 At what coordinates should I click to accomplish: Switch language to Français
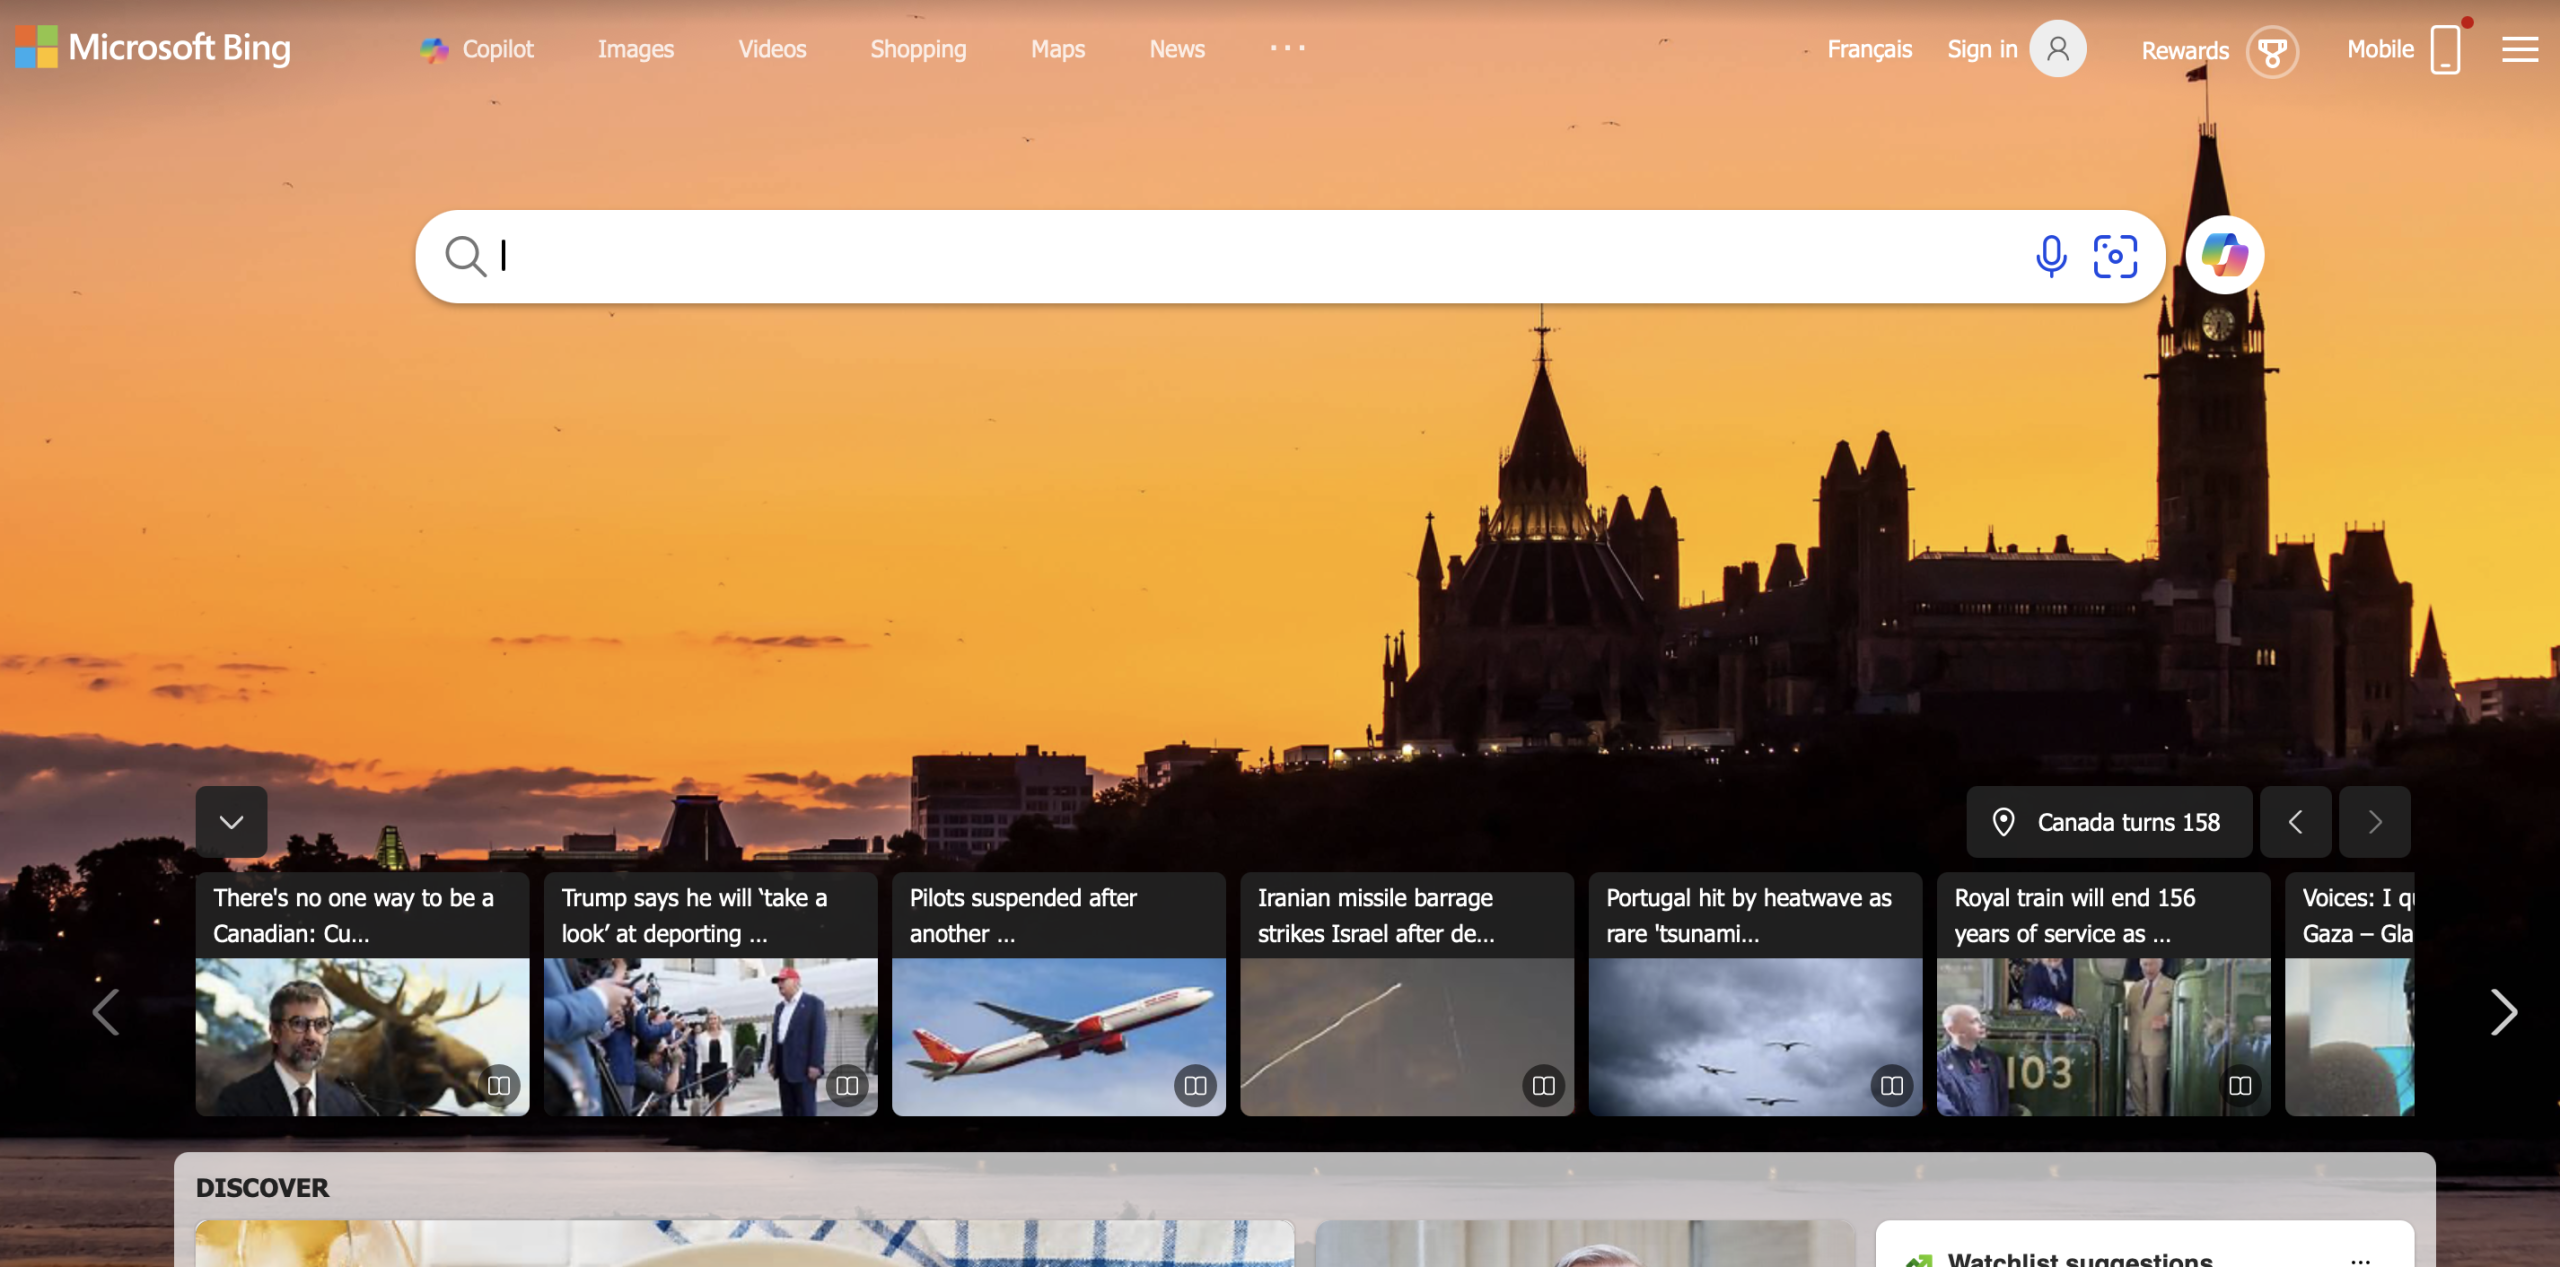point(1868,49)
